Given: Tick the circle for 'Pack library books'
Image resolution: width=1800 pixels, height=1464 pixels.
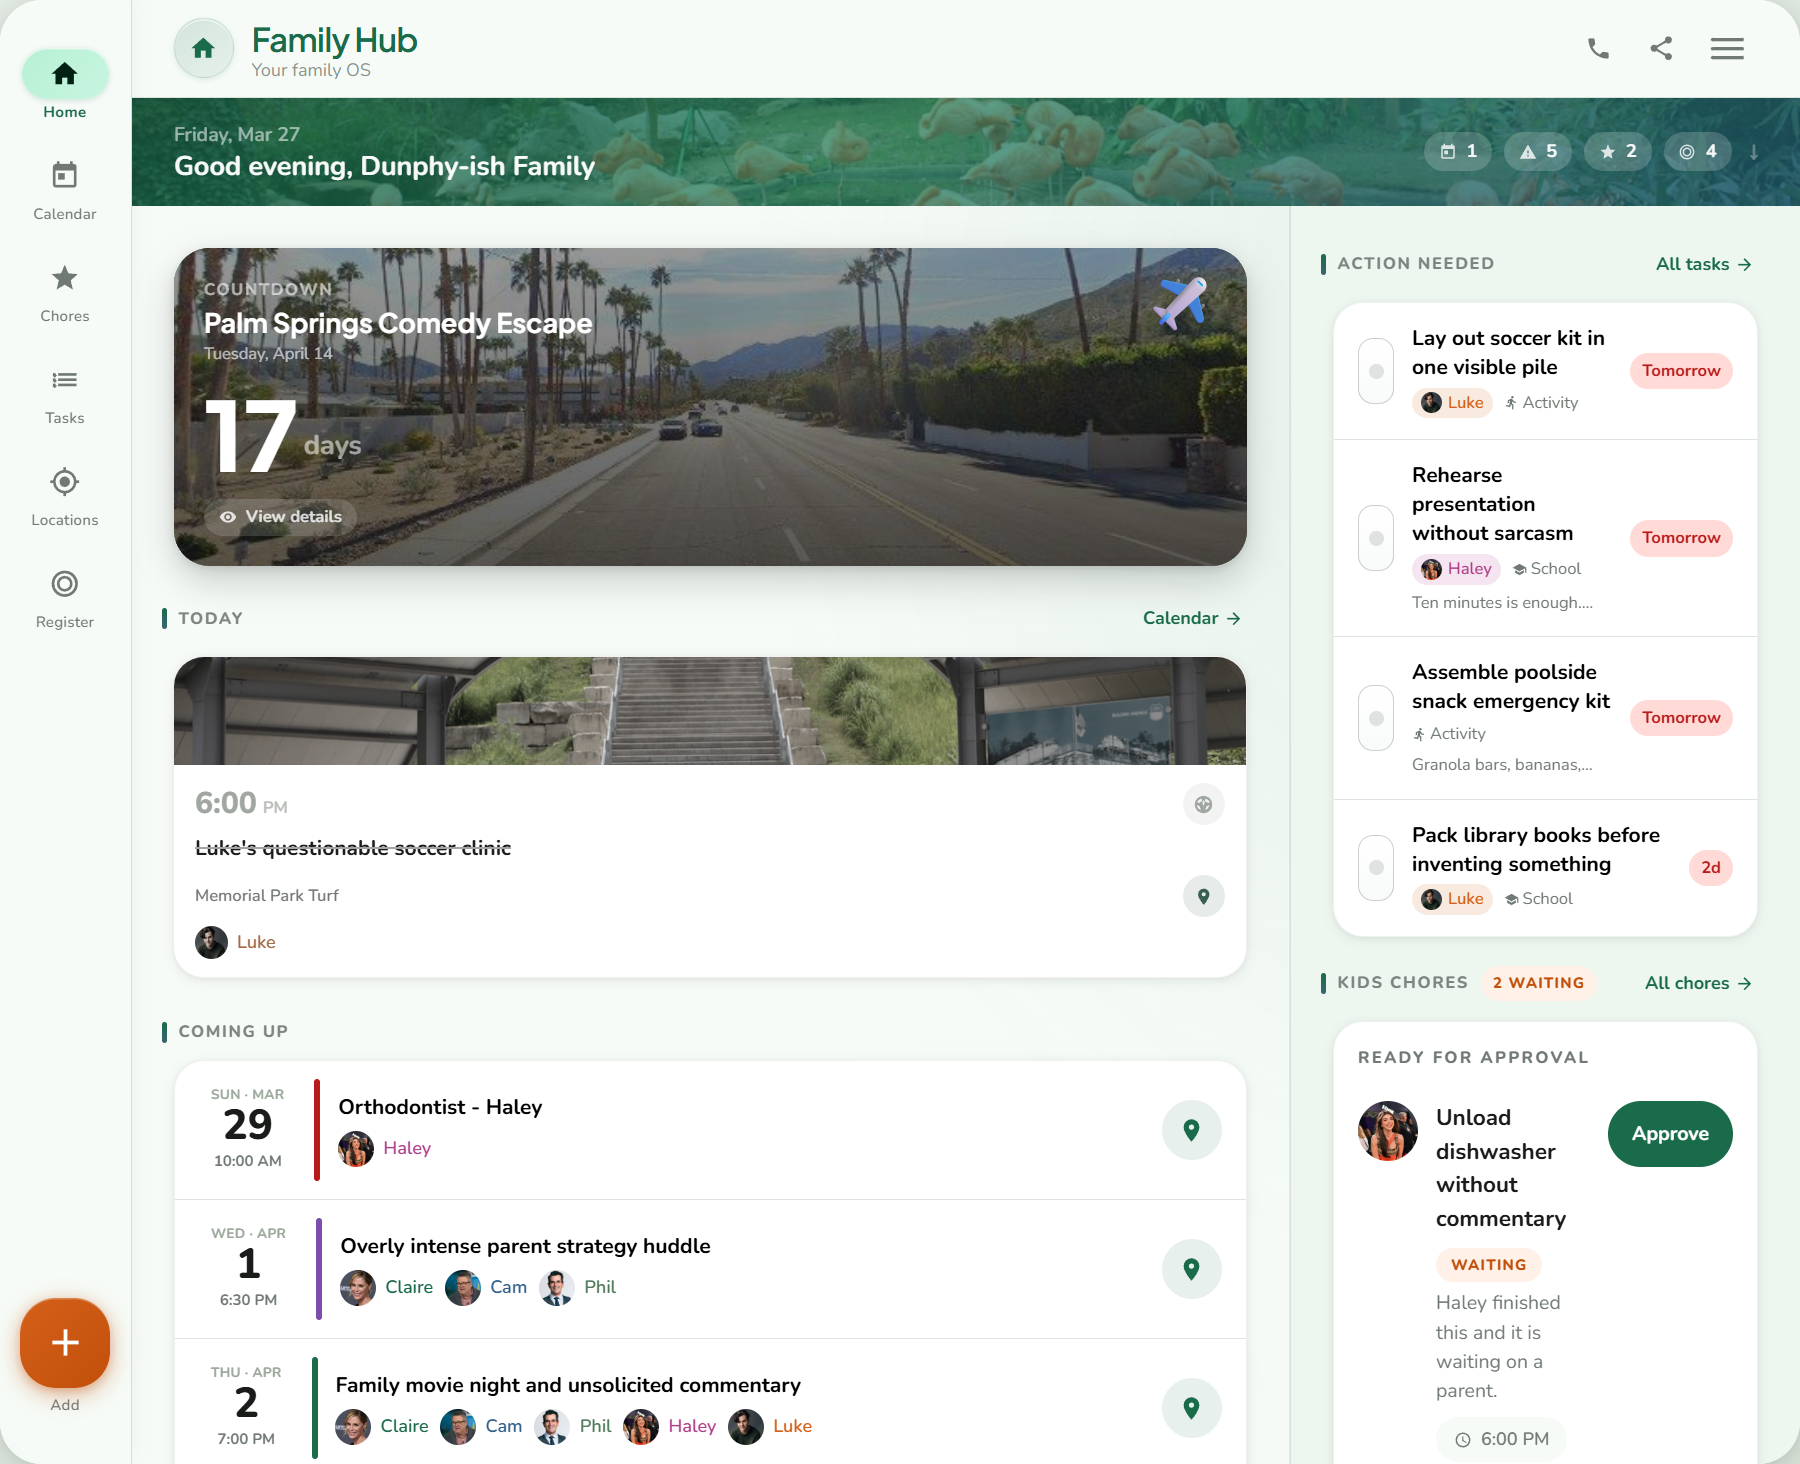Looking at the screenshot, I should click(x=1375, y=868).
